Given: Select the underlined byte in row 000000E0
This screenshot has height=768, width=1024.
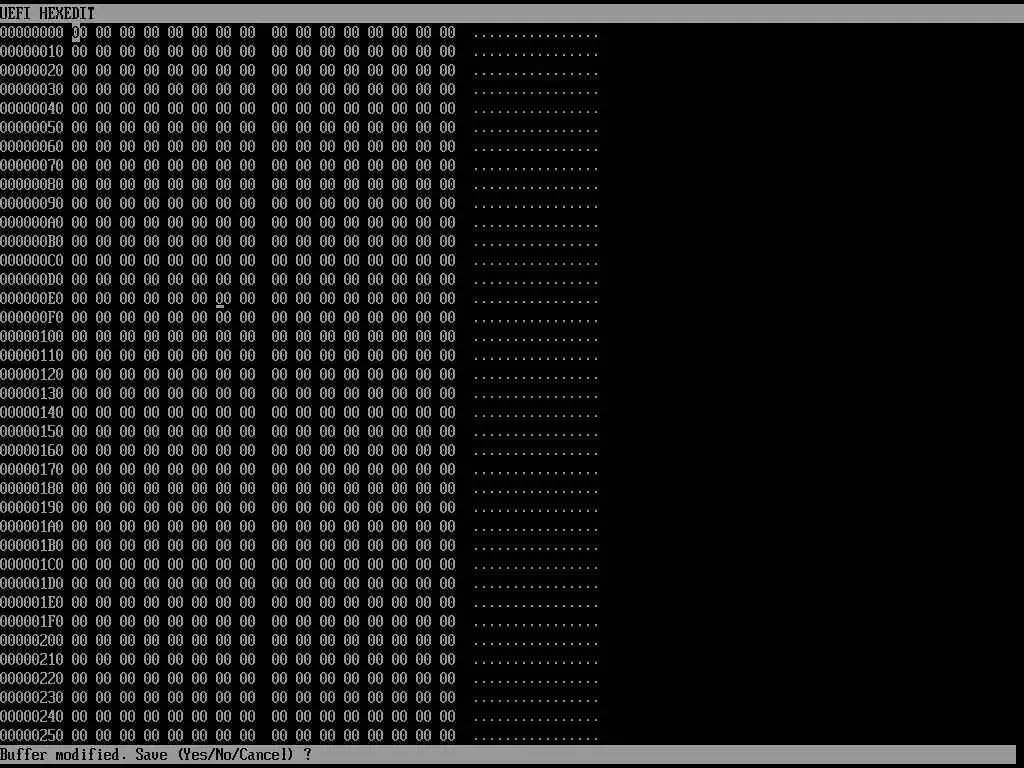Looking at the screenshot, I should [223, 298].
